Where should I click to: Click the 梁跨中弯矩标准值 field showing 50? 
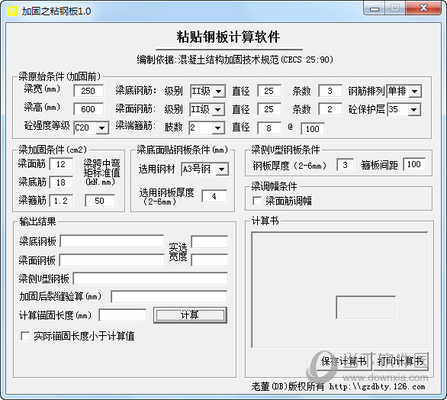[x=100, y=201]
